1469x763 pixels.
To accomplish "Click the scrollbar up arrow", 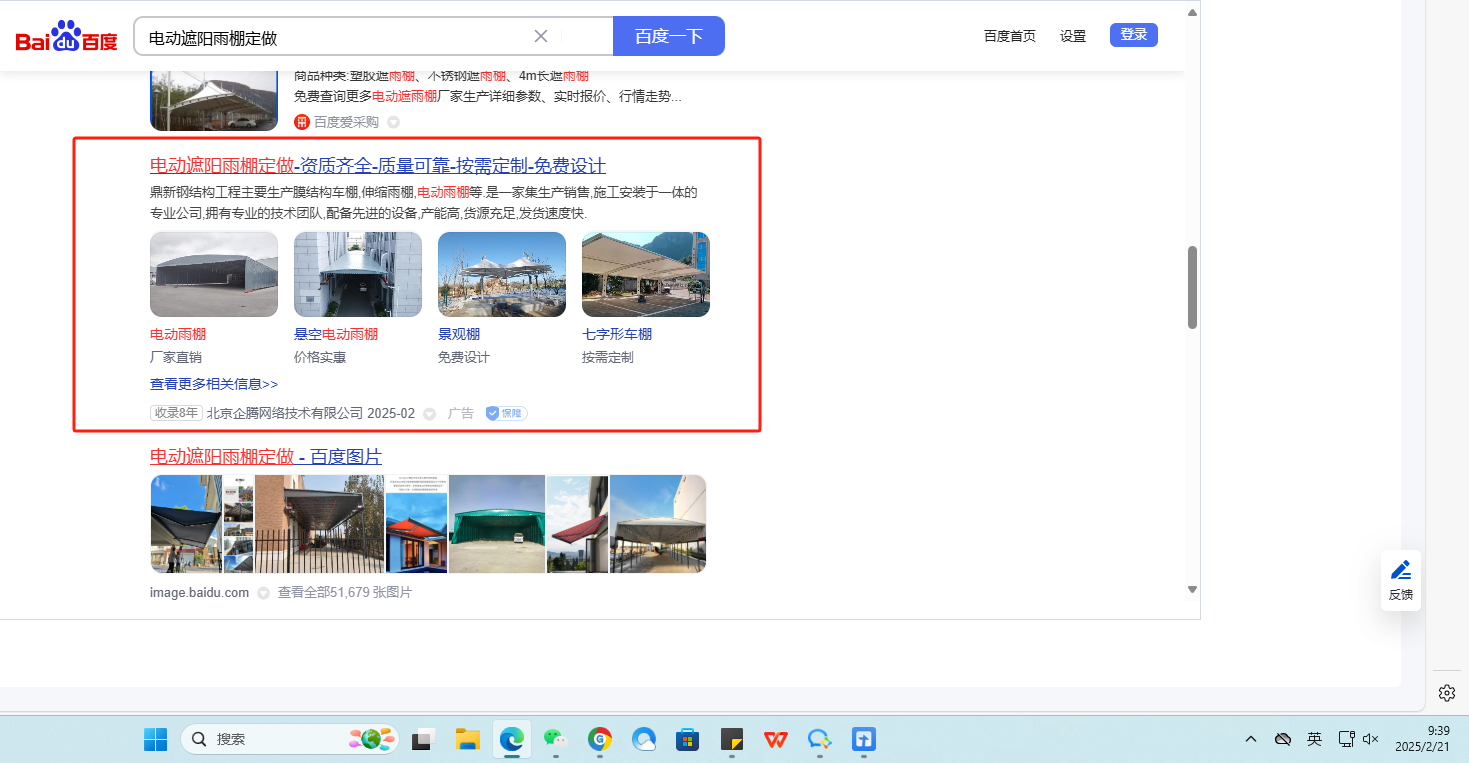I will point(1192,12).
